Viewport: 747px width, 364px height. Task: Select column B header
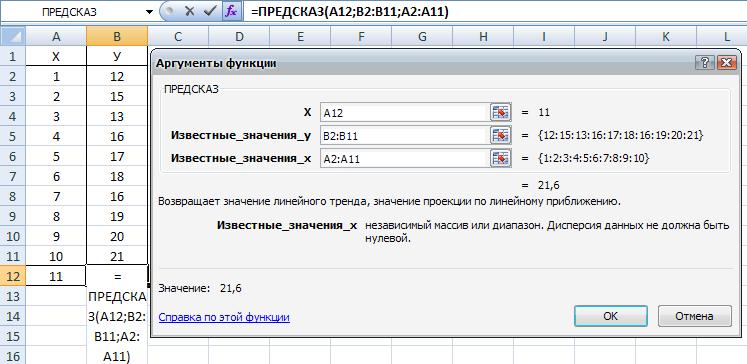click(x=117, y=36)
